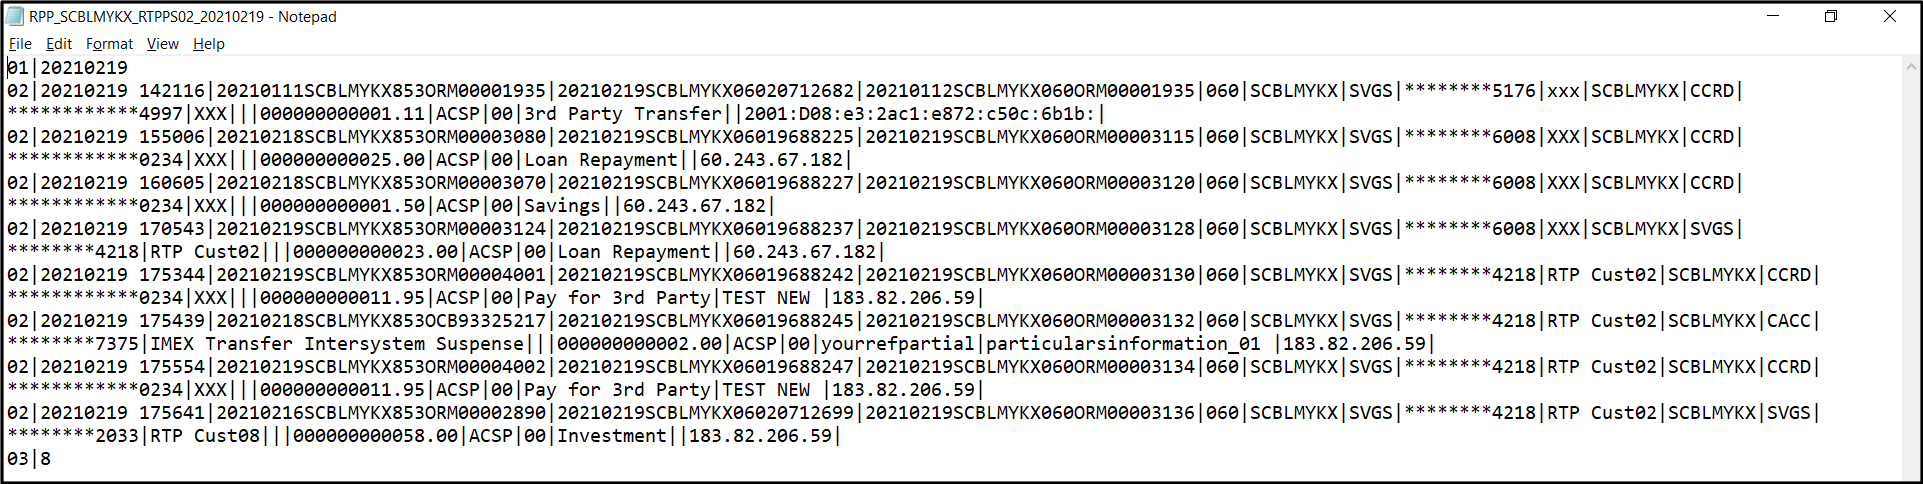Click the Notepad app icon in title bar
This screenshot has width=1923, height=484.
[x=15, y=16]
